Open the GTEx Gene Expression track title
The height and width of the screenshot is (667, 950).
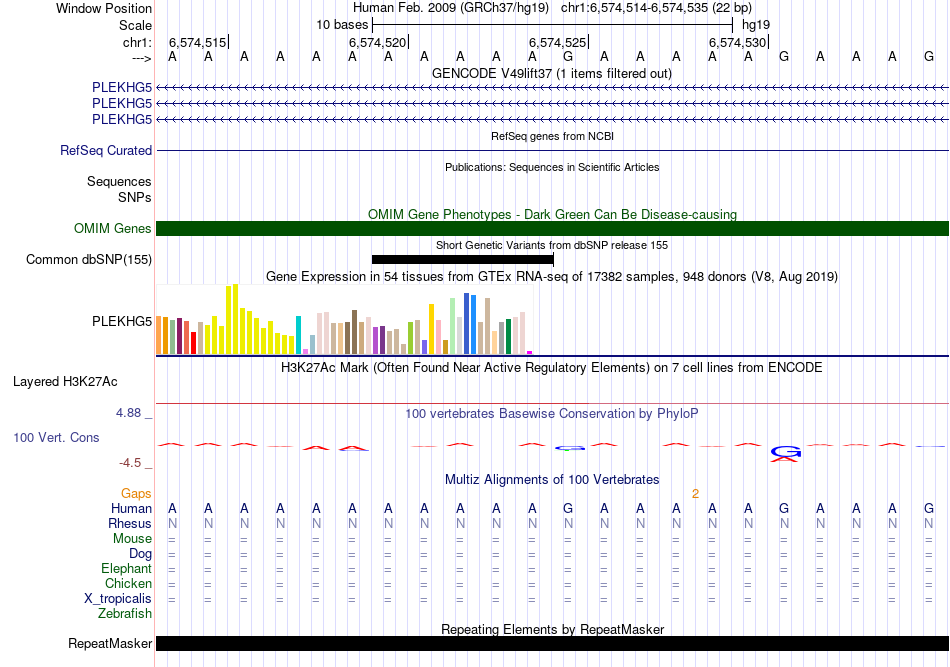pos(552,276)
